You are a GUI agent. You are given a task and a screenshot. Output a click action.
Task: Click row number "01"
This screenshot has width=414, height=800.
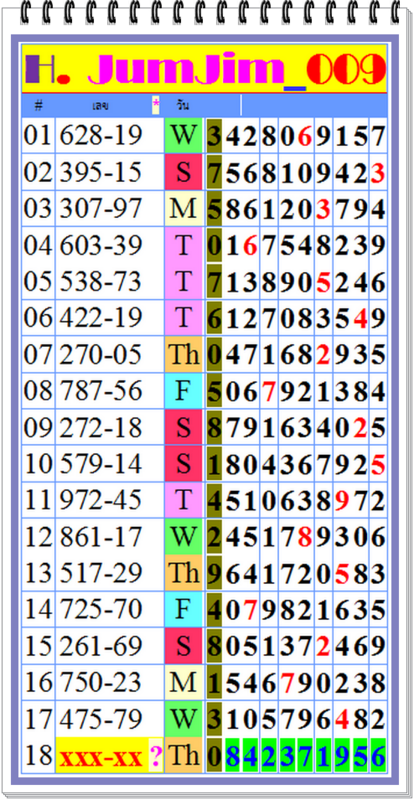pyautogui.click(x=38, y=135)
